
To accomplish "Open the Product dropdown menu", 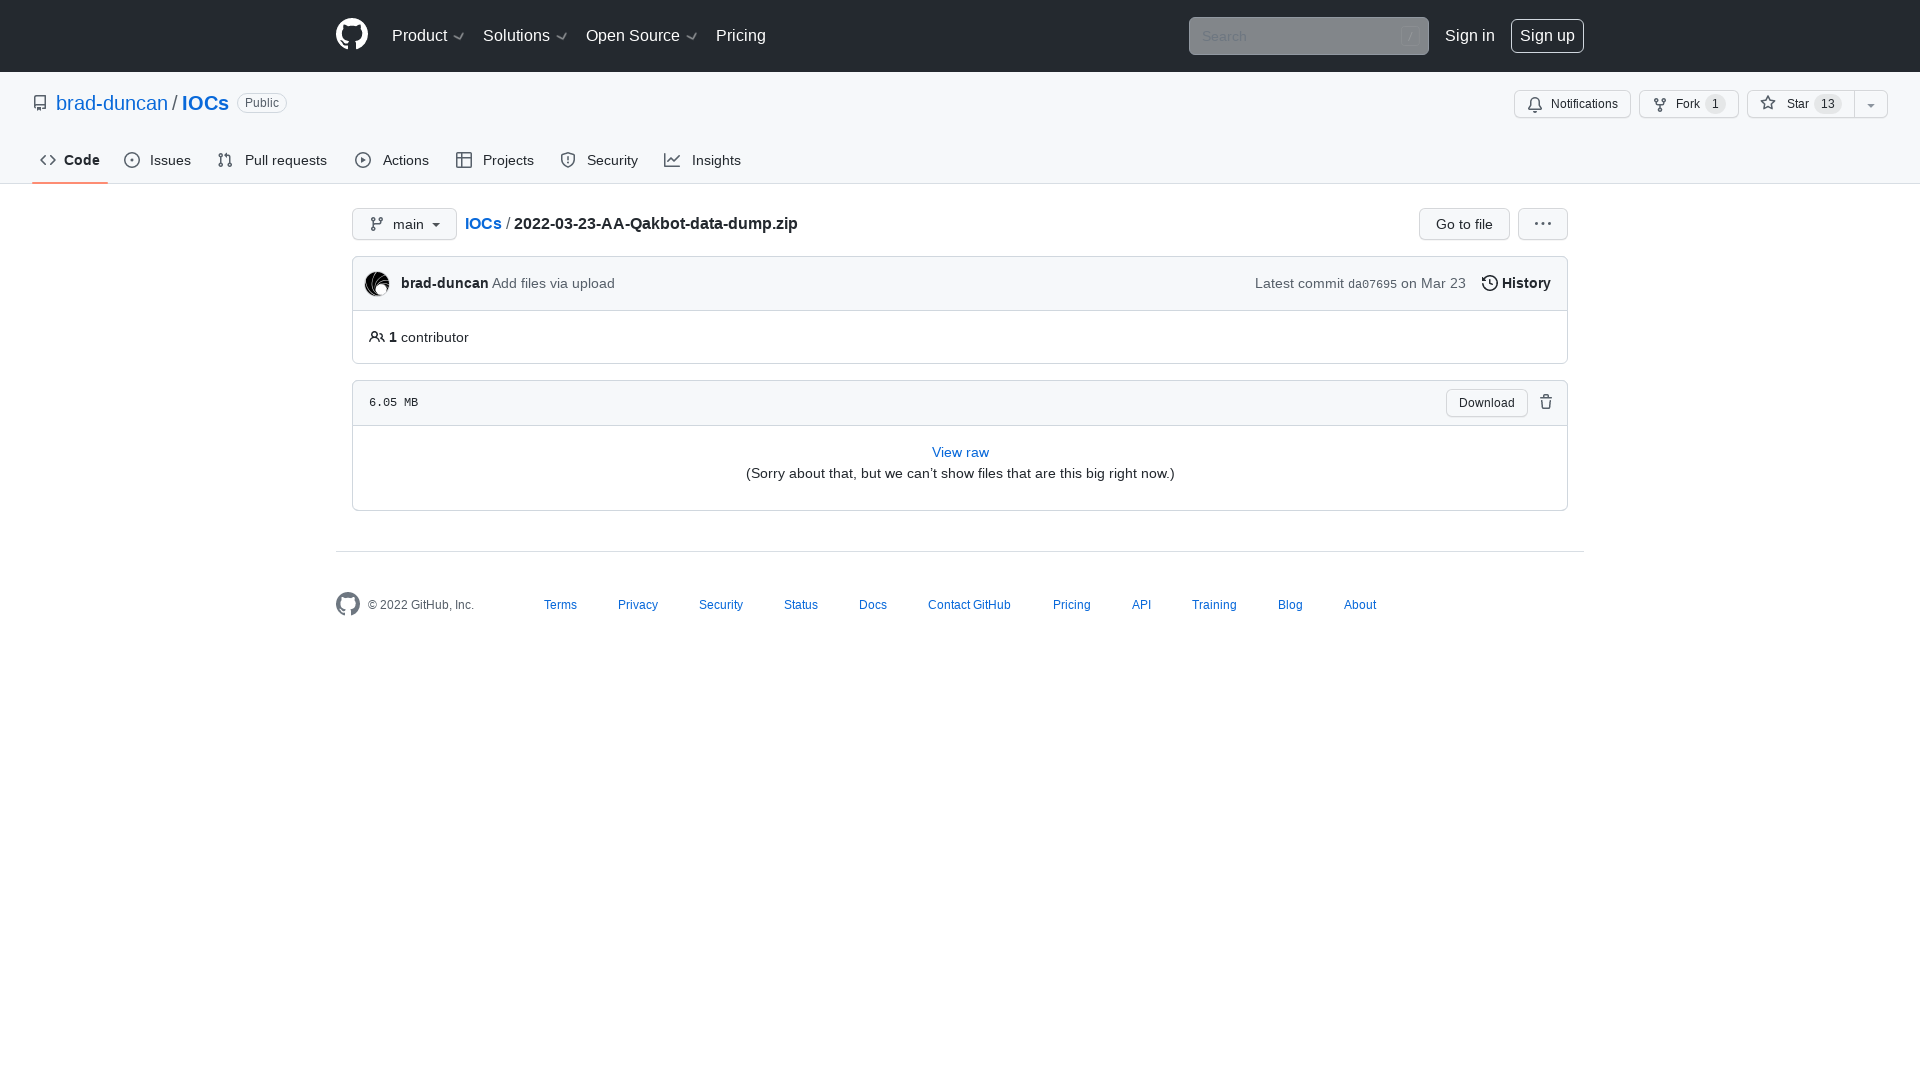I will [x=428, y=36].
